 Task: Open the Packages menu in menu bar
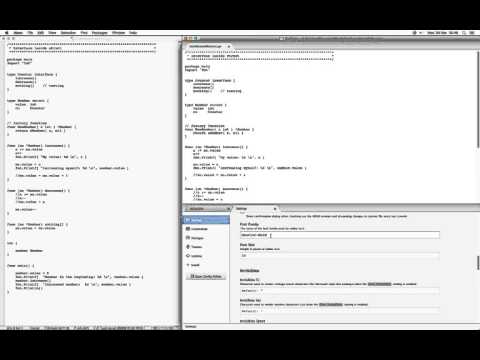[x=100, y=33]
